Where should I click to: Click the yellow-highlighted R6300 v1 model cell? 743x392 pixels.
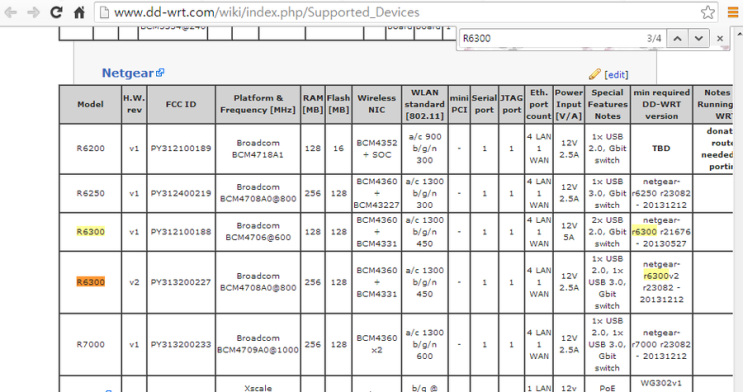point(91,232)
